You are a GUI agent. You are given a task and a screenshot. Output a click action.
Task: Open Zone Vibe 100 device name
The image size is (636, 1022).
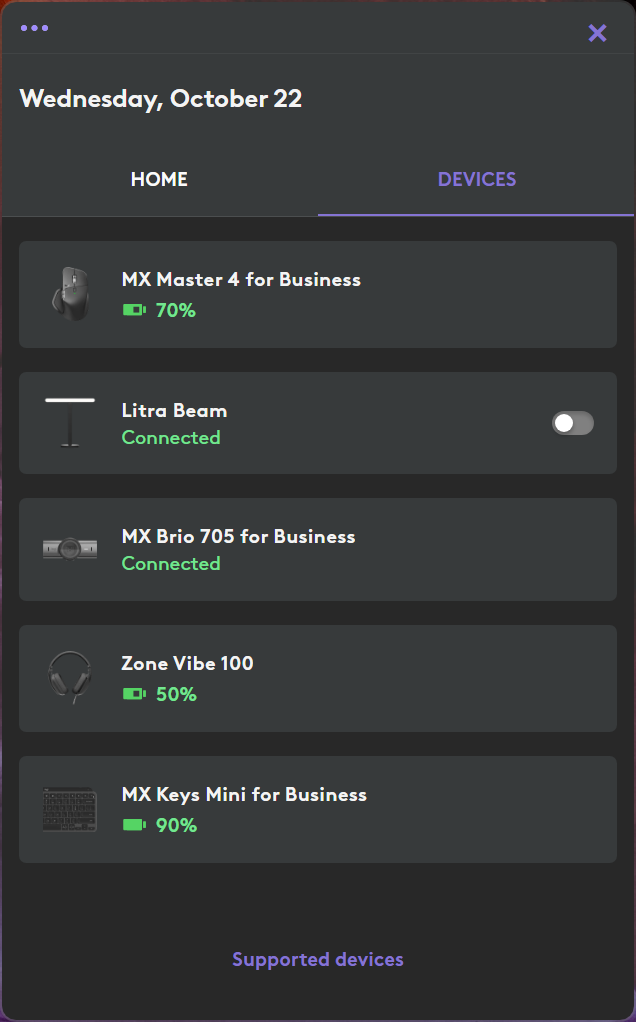[187, 663]
